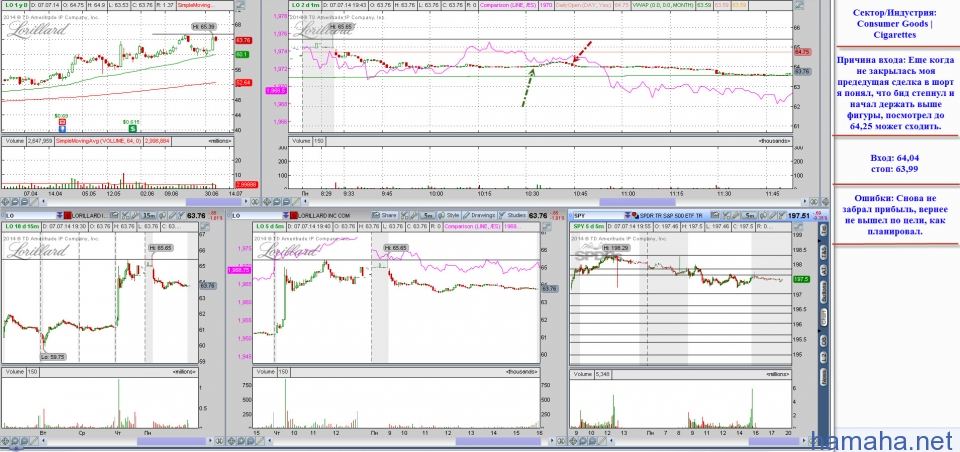Screen dimensions: 960x452
Task: Click the blue earnings marker on yearly chart
Action: pyautogui.click(x=62, y=128)
